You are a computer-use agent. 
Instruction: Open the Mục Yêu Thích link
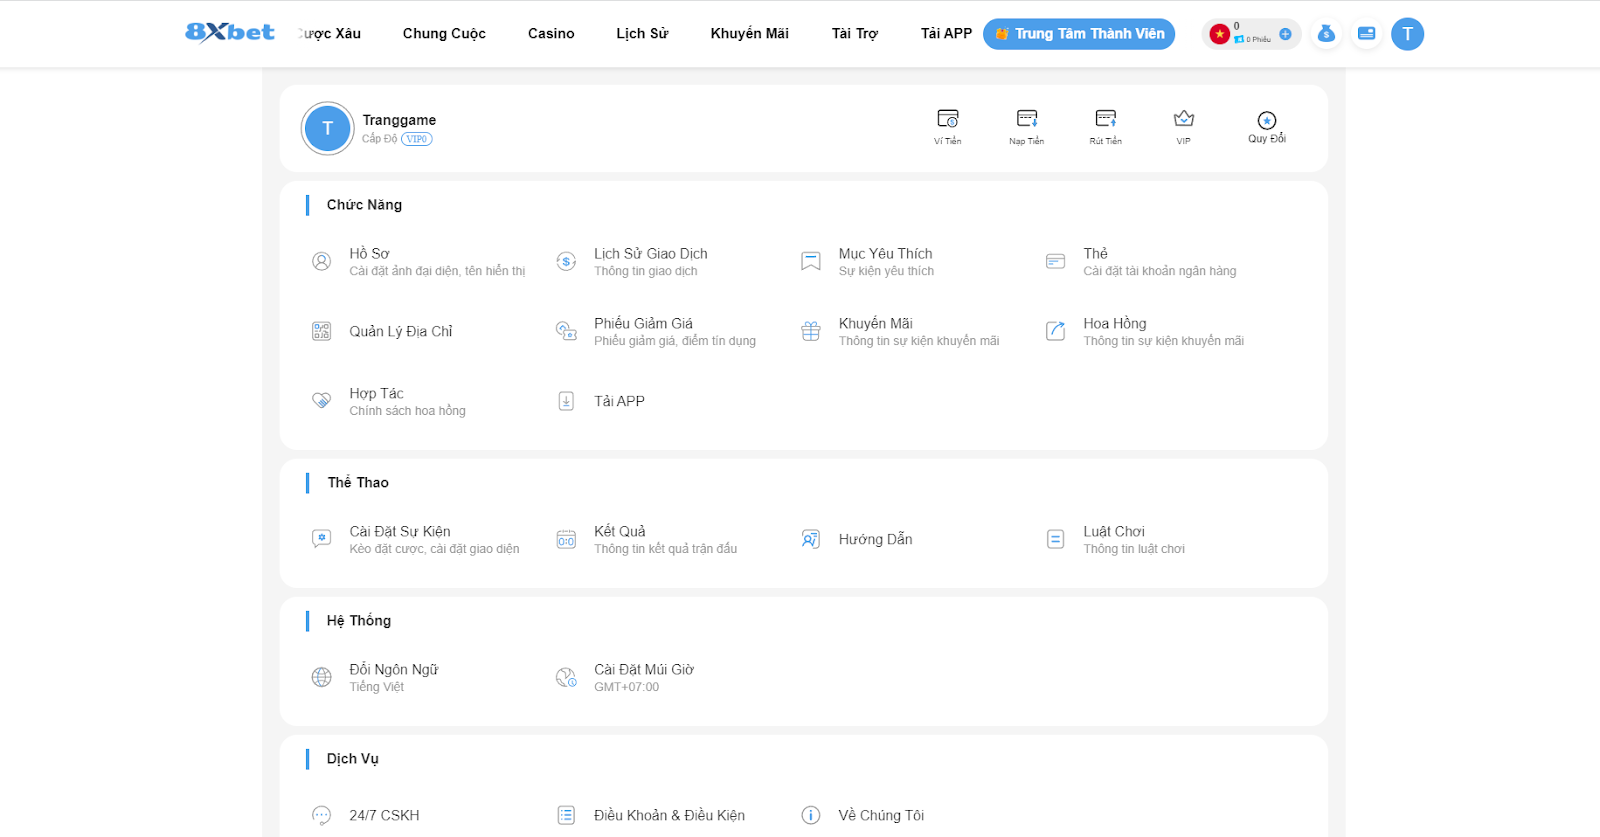(886, 254)
